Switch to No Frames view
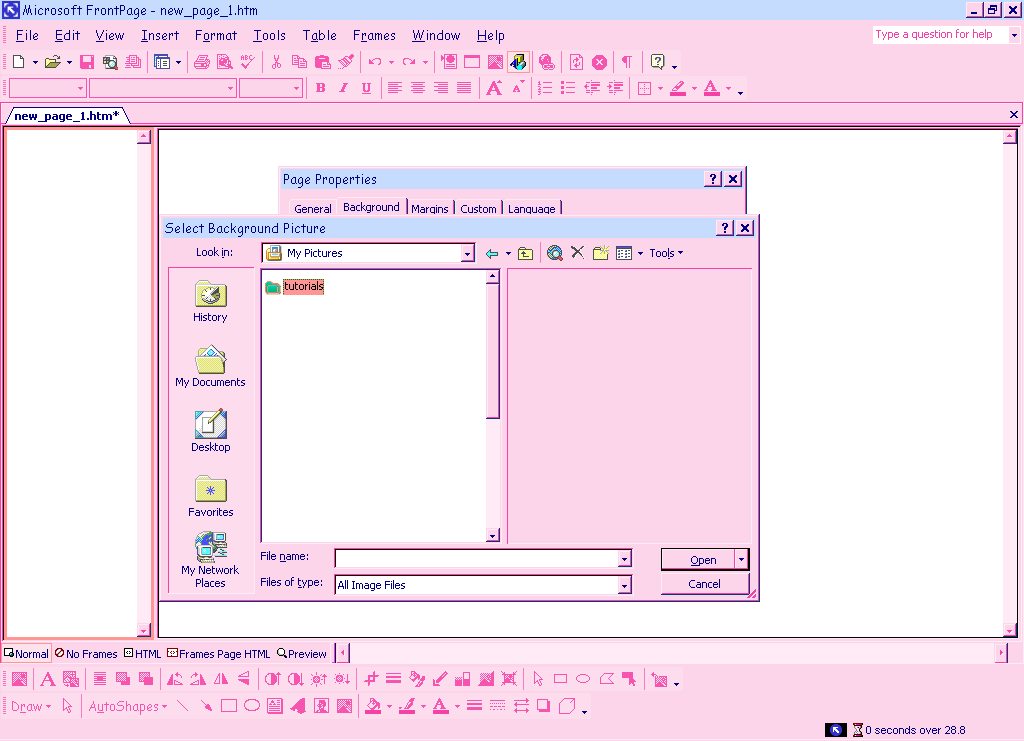 [86, 654]
